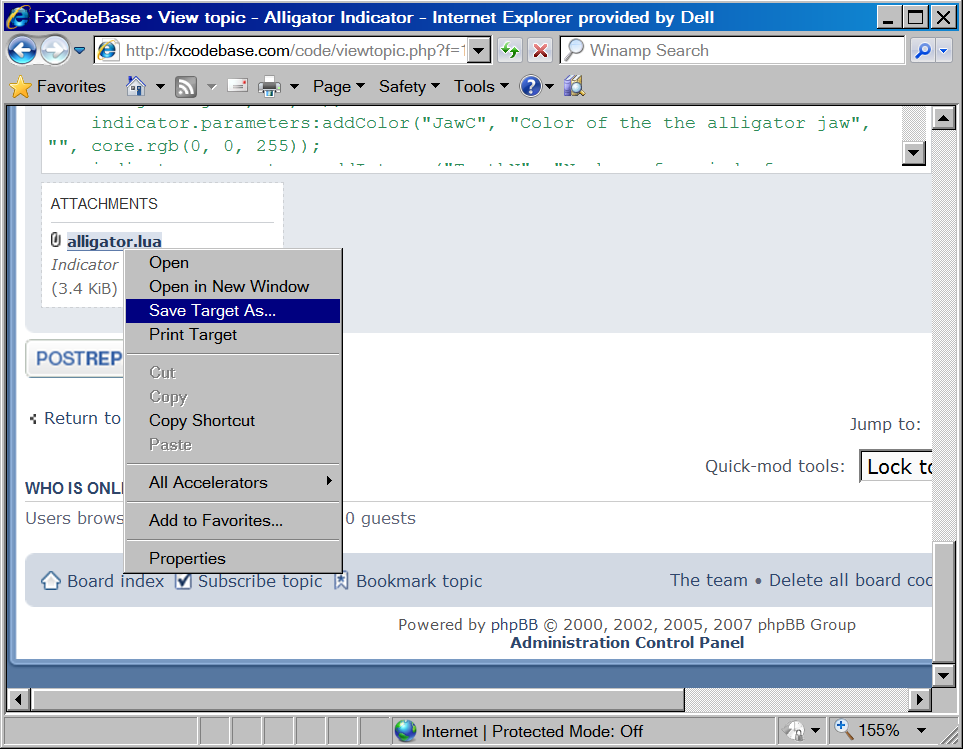Click the Research toolbar icon
The width and height of the screenshot is (963, 749).
tap(574, 86)
